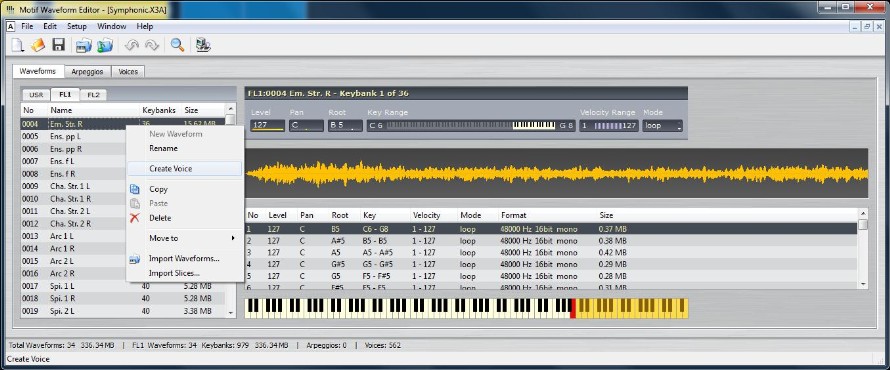Select waveform 0019 Spi. 2 L
The image size is (890, 370).
point(122,311)
